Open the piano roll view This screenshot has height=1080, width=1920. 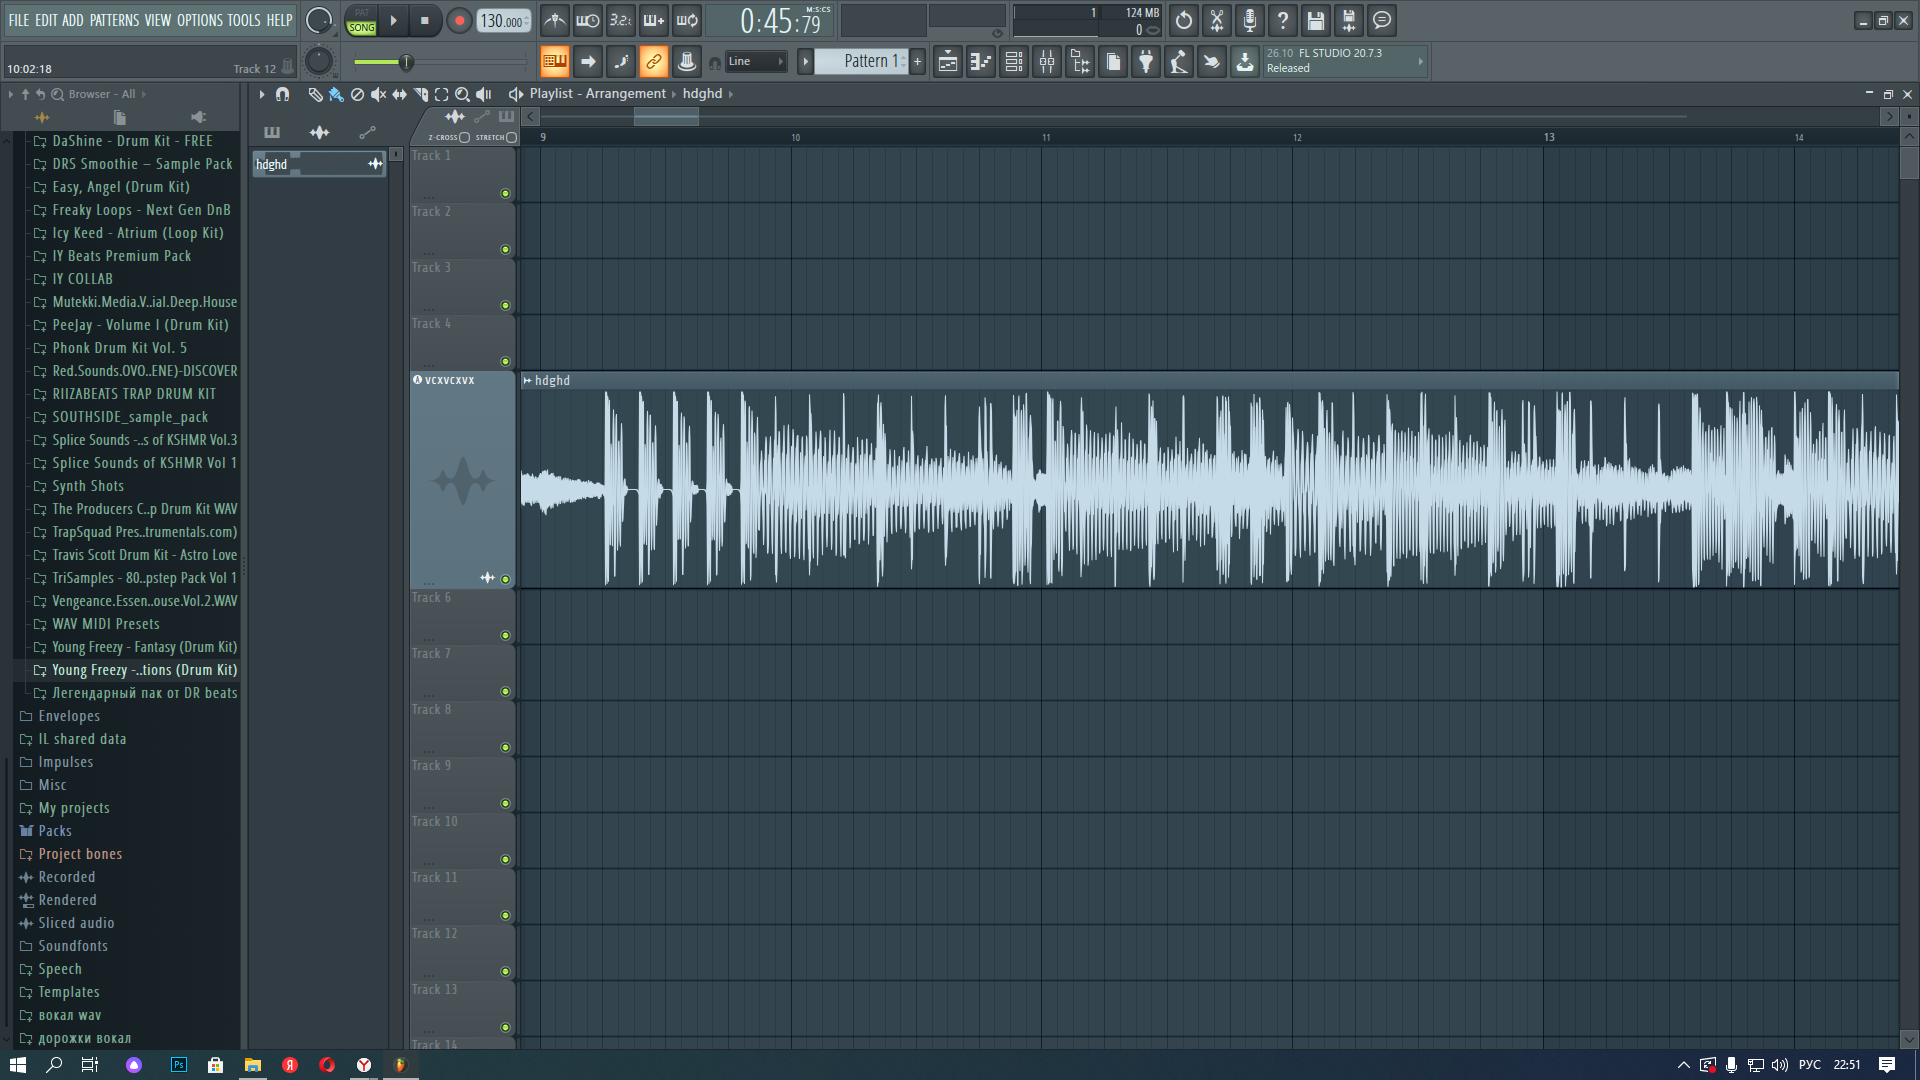click(981, 62)
